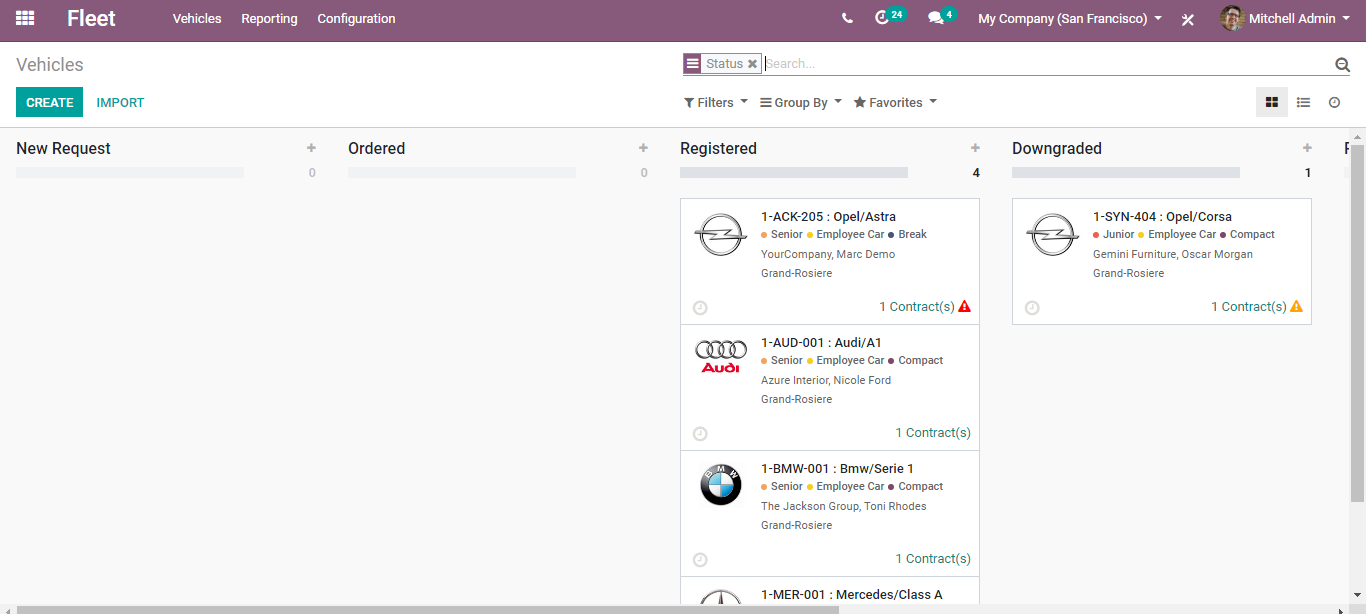This screenshot has height=614, width=1366.
Task: Open the 1-BMW-001 : Bmw/Serie 1 card title
Action: tap(837, 468)
